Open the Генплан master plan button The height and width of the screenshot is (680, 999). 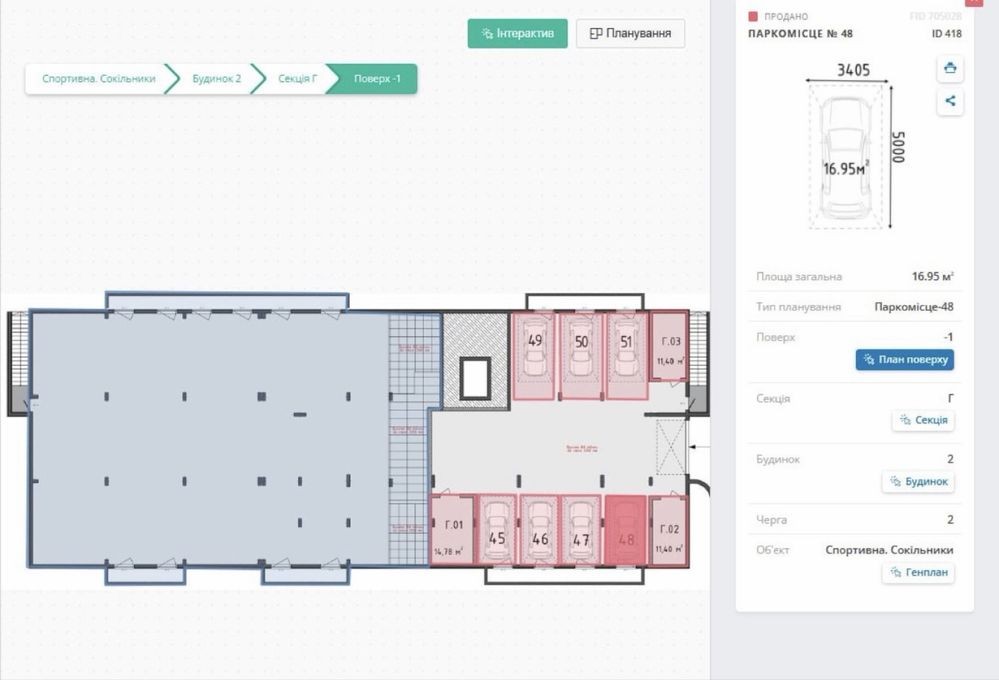pos(917,573)
